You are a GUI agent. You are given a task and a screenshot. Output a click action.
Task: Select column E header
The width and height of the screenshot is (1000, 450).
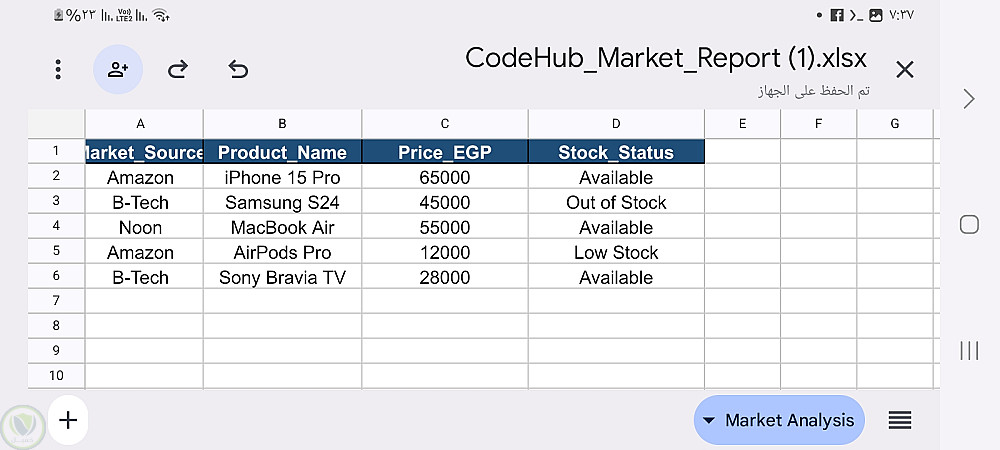coord(742,124)
